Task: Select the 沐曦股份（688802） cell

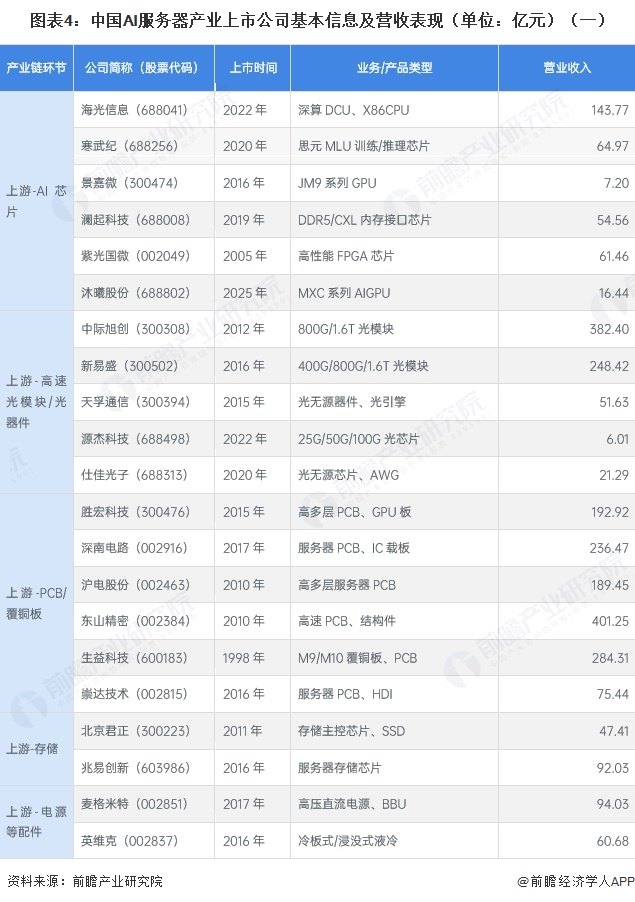Action: (x=144, y=293)
